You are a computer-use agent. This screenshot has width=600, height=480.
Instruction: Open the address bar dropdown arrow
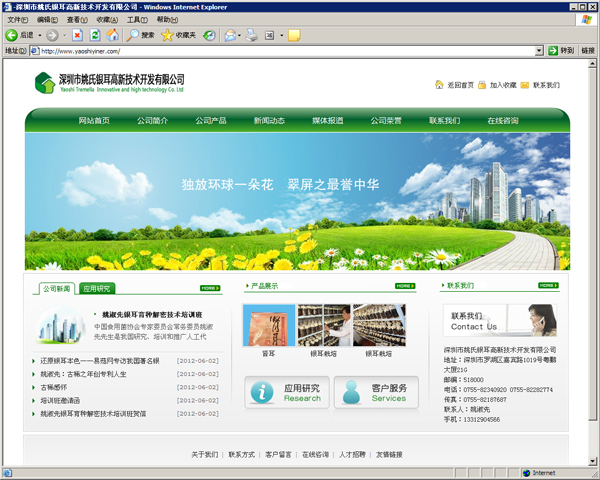(x=550, y=51)
